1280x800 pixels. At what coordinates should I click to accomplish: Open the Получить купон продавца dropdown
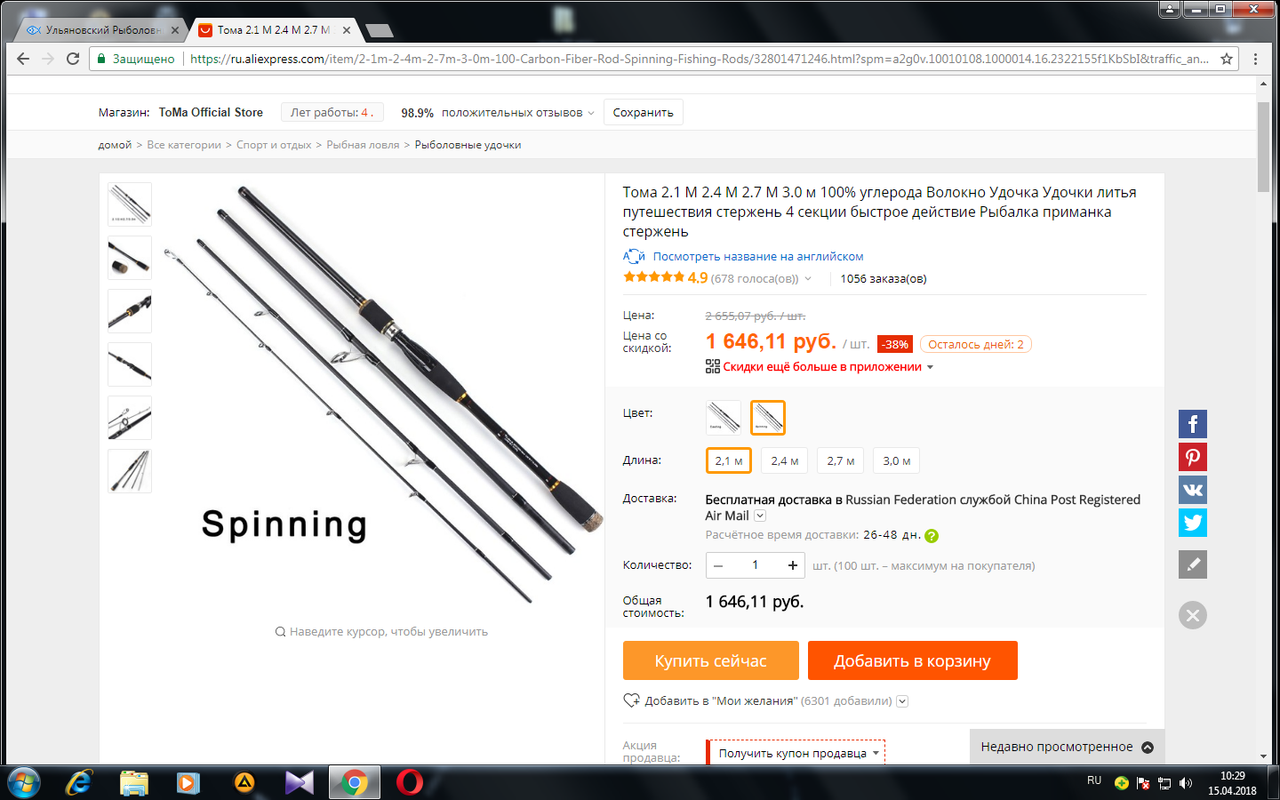(796, 753)
